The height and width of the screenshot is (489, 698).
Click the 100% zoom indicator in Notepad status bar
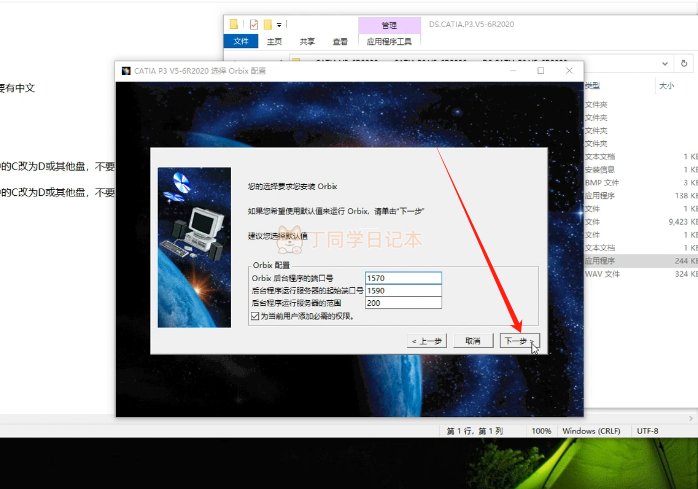pyautogui.click(x=541, y=431)
